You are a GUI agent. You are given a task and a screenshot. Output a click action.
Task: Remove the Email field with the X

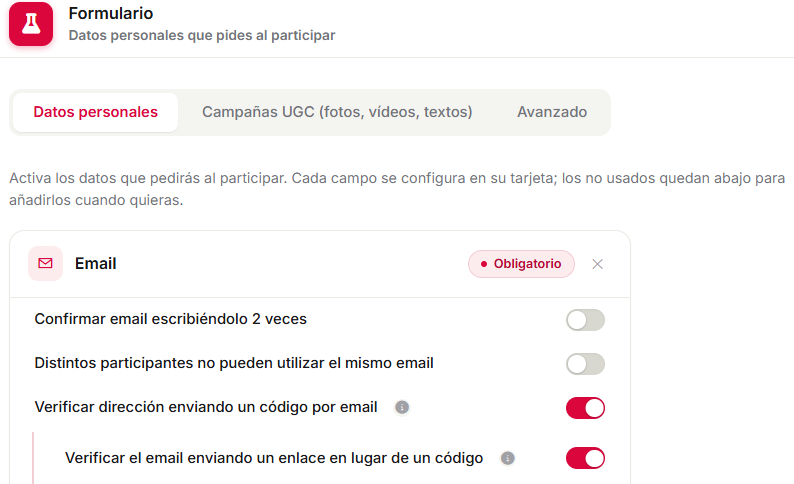pyautogui.click(x=598, y=264)
